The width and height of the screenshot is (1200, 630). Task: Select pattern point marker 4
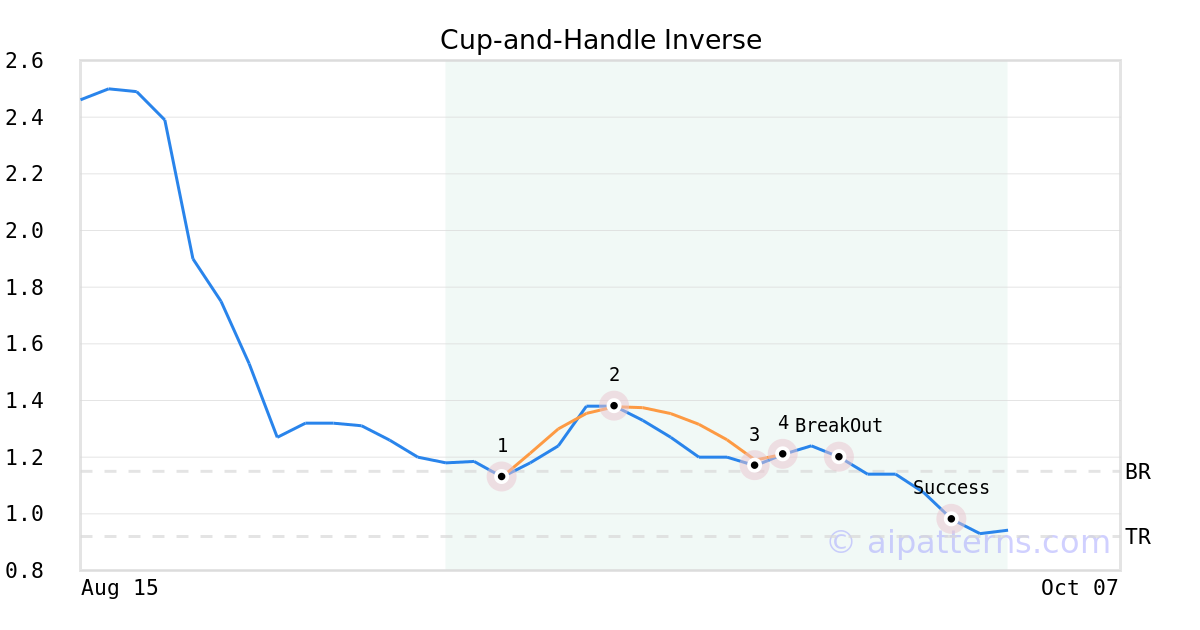[x=783, y=454]
